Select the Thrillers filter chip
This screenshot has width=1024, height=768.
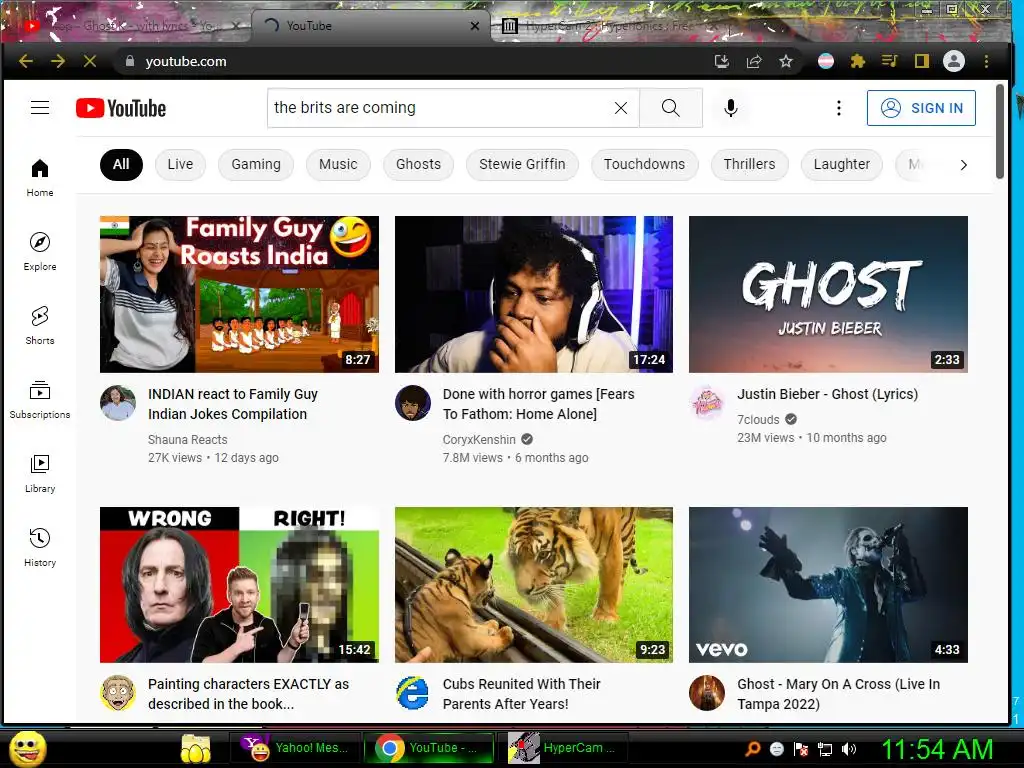pyautogui.click(x=750, y=164)
